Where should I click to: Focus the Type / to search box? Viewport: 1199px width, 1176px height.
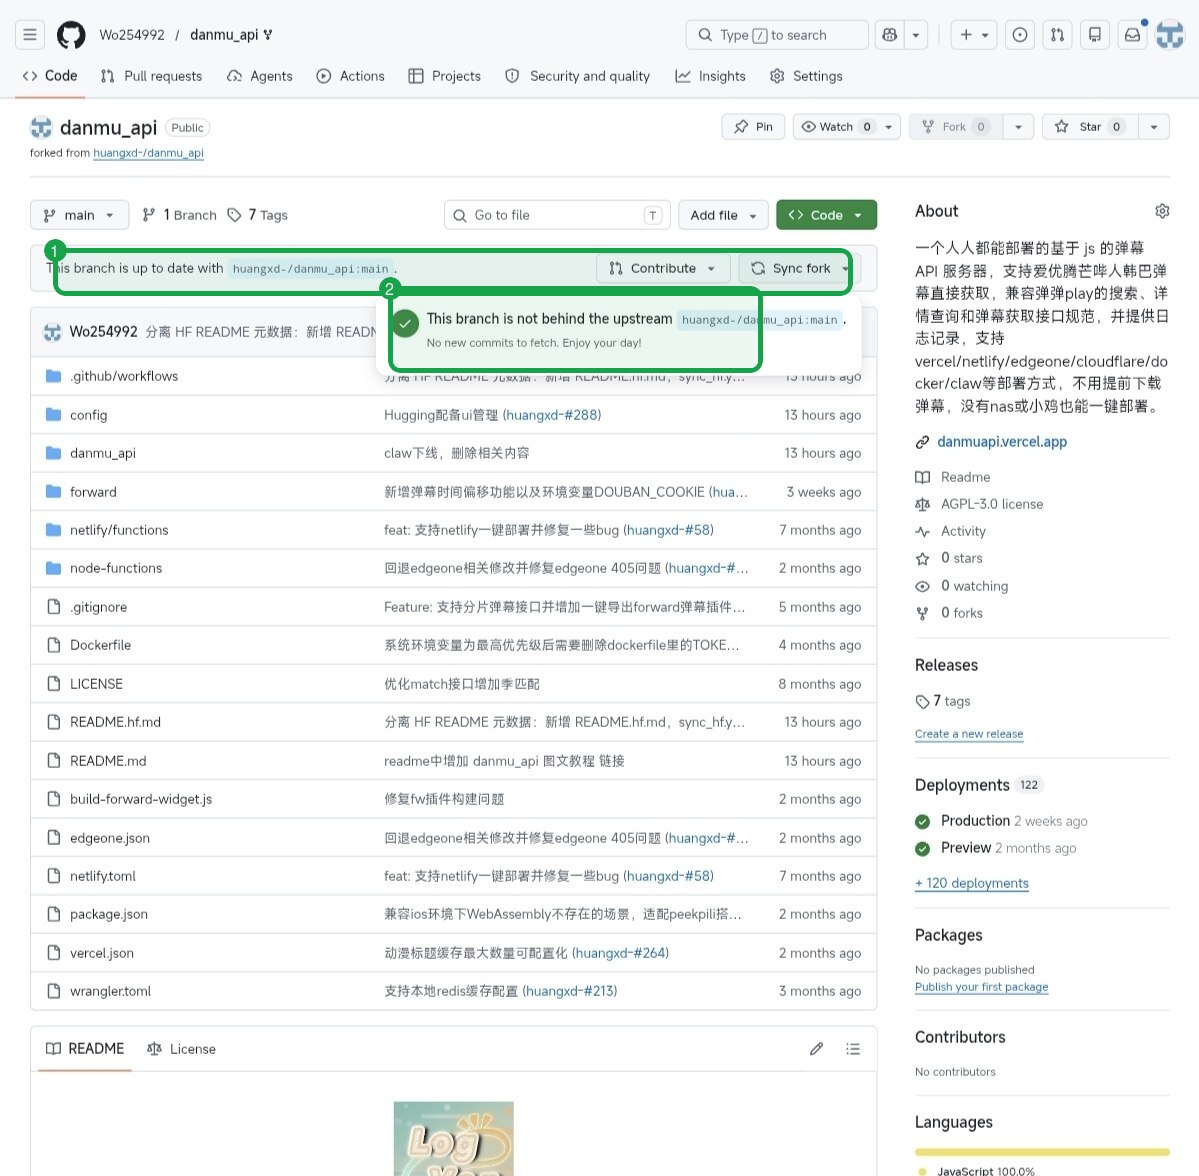coord(777,34)
